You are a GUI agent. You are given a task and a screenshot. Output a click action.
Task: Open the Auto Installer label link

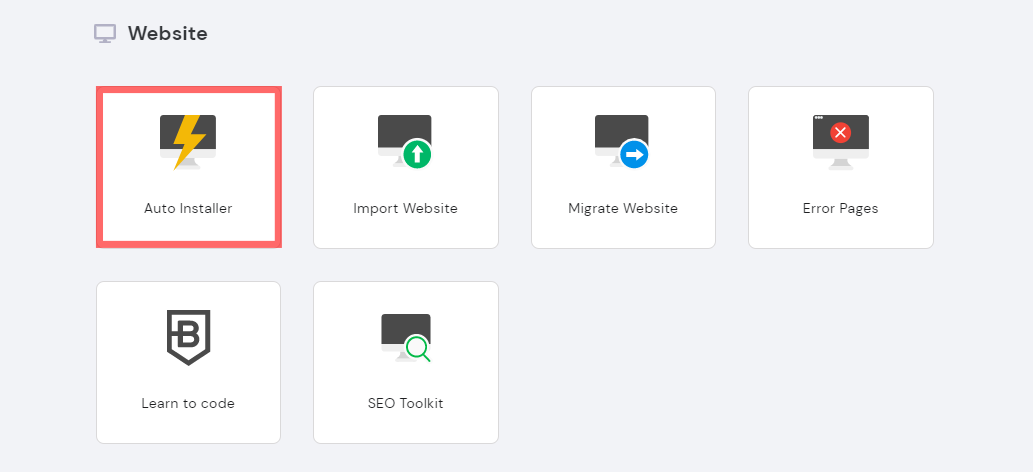tap(188, 209)
